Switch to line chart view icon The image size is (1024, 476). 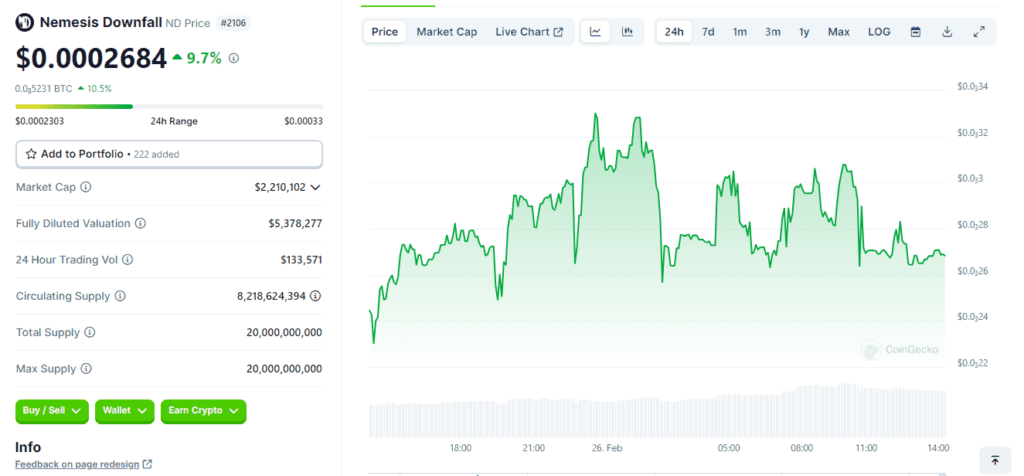point(595,32)
